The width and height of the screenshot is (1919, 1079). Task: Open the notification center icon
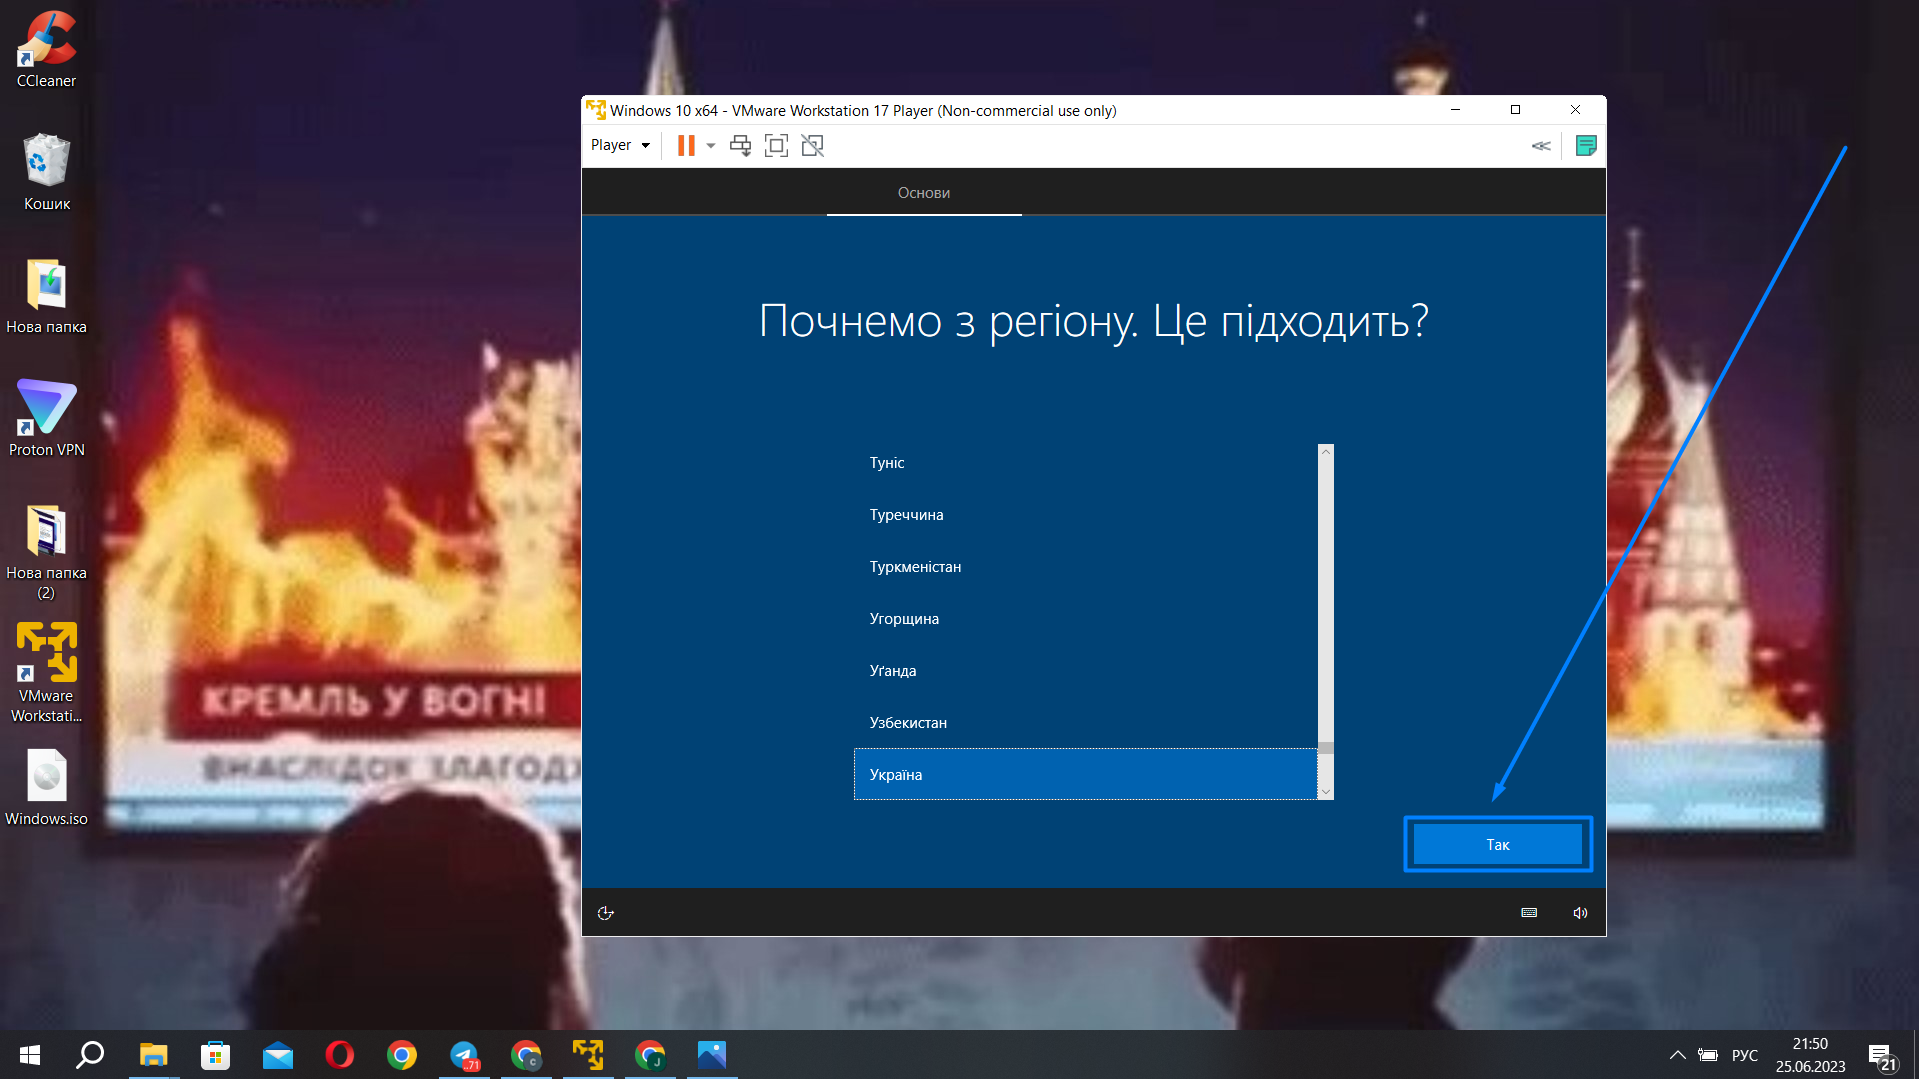[1882, 1056]
